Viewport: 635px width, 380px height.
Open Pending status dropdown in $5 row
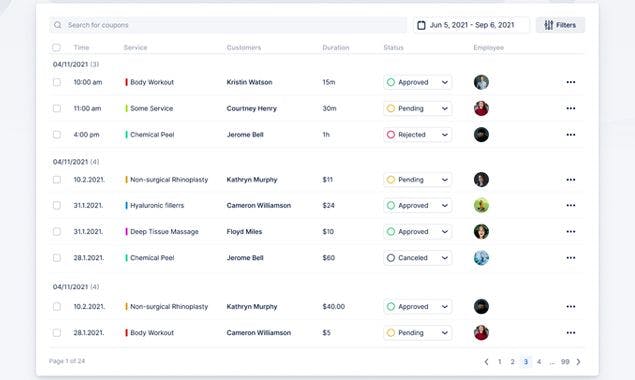click(418, 333)
